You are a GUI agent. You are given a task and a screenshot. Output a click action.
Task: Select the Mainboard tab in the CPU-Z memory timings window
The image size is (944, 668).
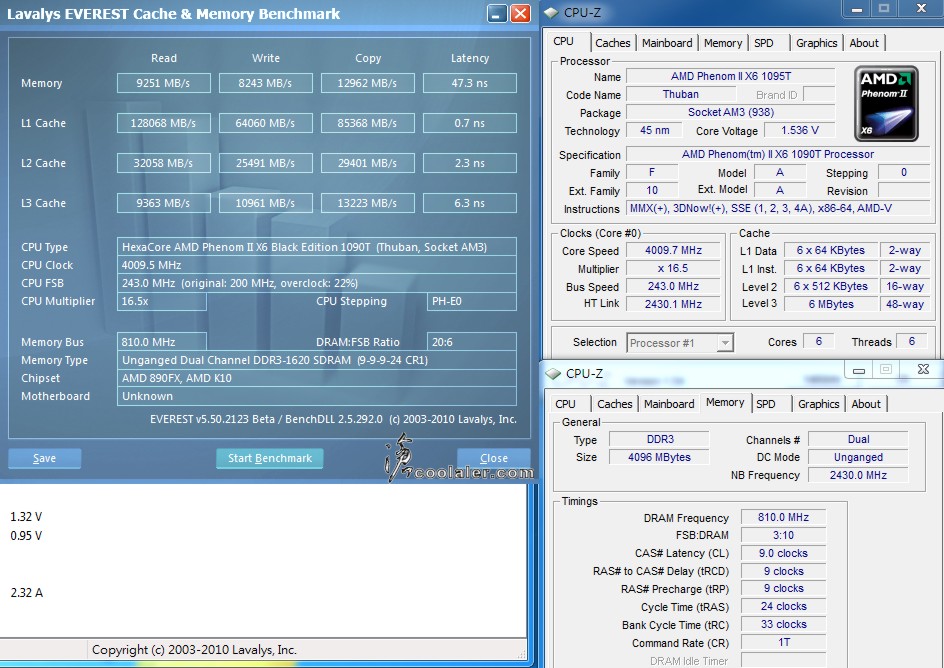(669, 404)
